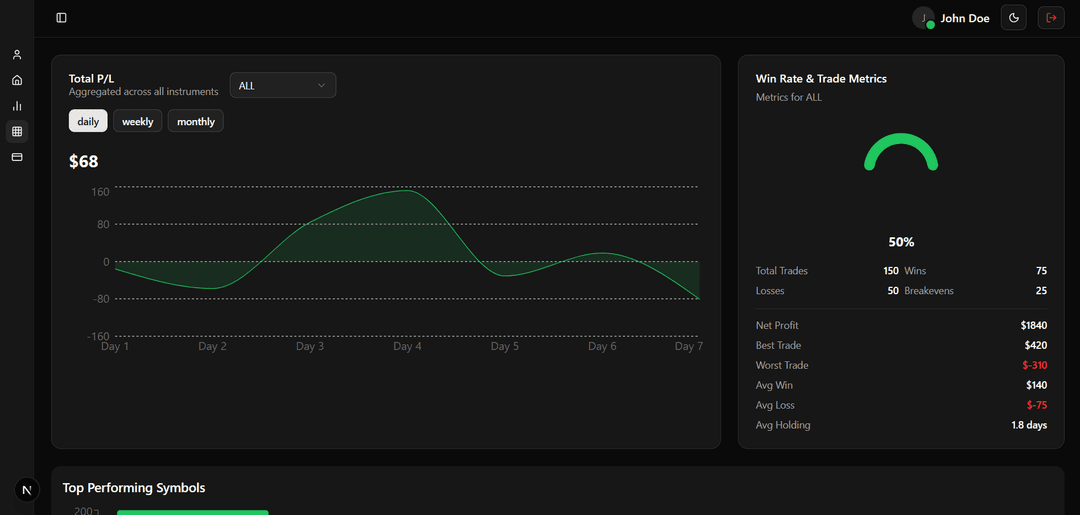1080x515 pixels.
Task: Toggle the sidebar panel icon
Action: click(x=62, y=18)
